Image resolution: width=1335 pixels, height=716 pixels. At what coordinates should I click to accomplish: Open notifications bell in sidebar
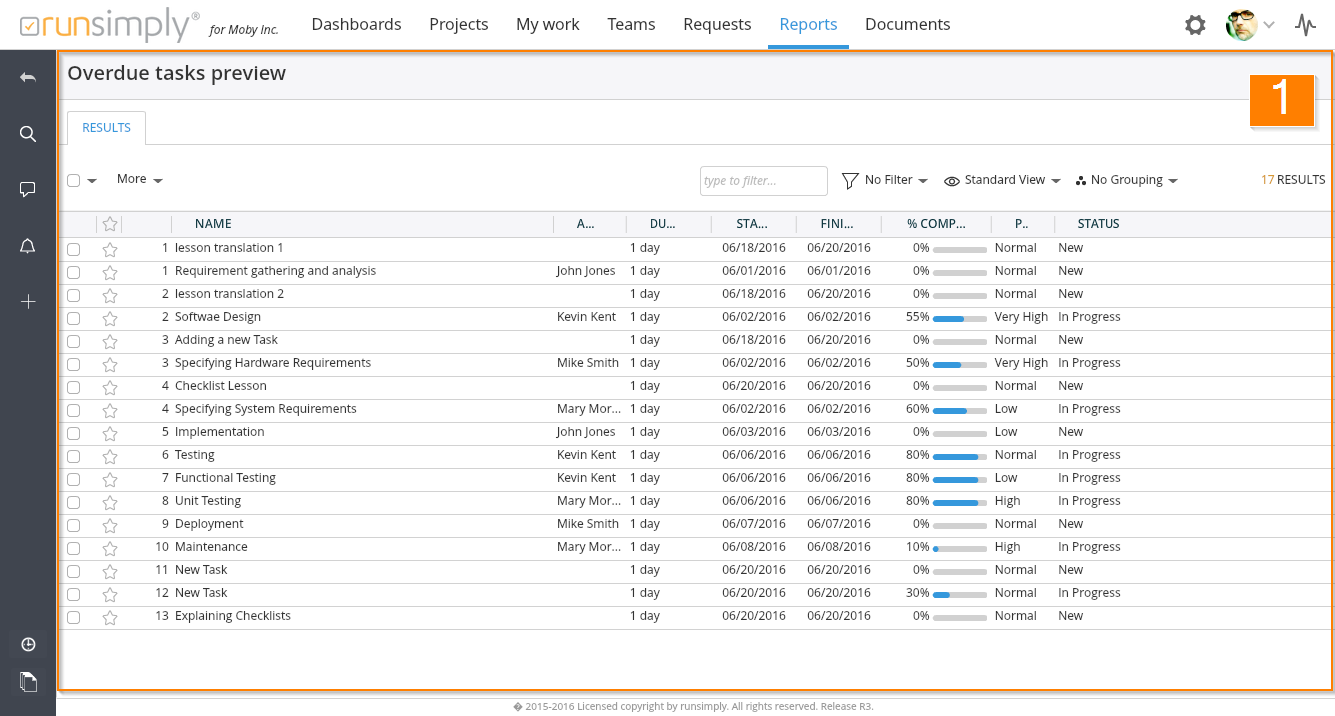[x=28, y=246]
